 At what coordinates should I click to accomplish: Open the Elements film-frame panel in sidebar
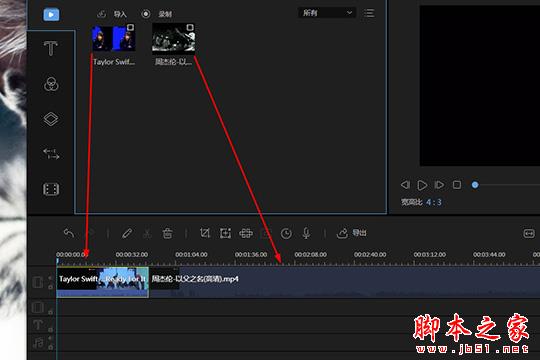51,189
